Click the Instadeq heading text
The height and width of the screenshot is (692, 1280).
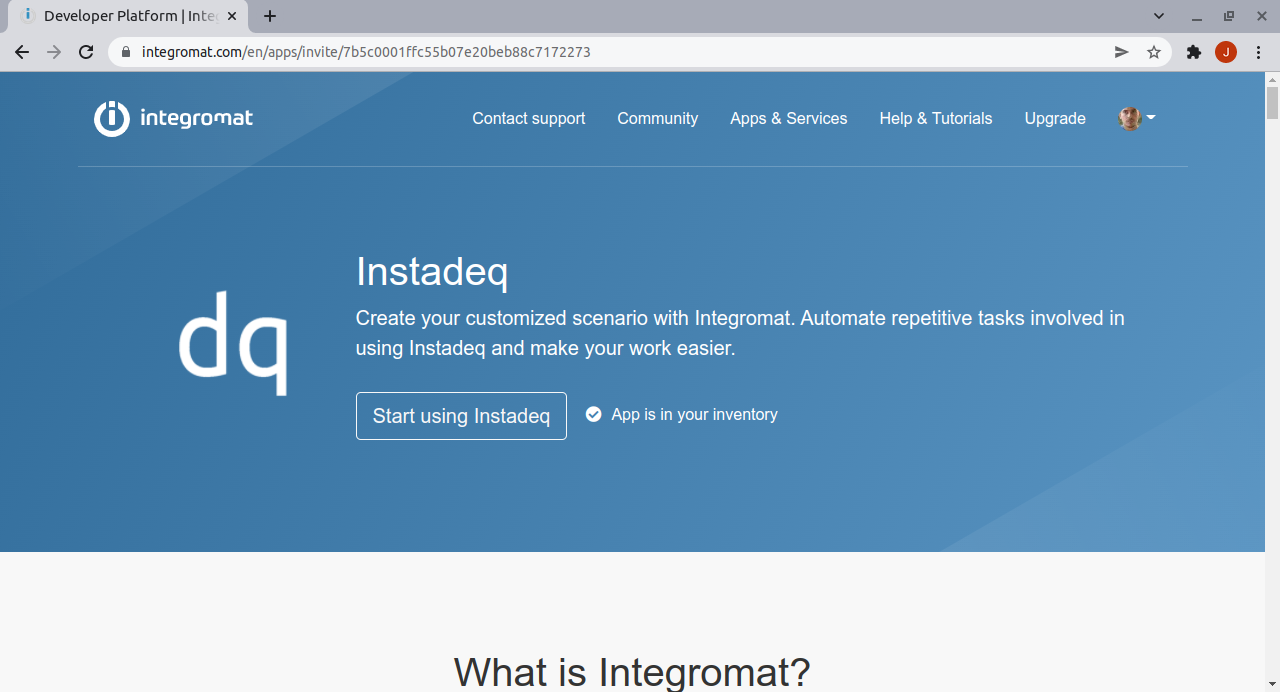click(432, 272)
